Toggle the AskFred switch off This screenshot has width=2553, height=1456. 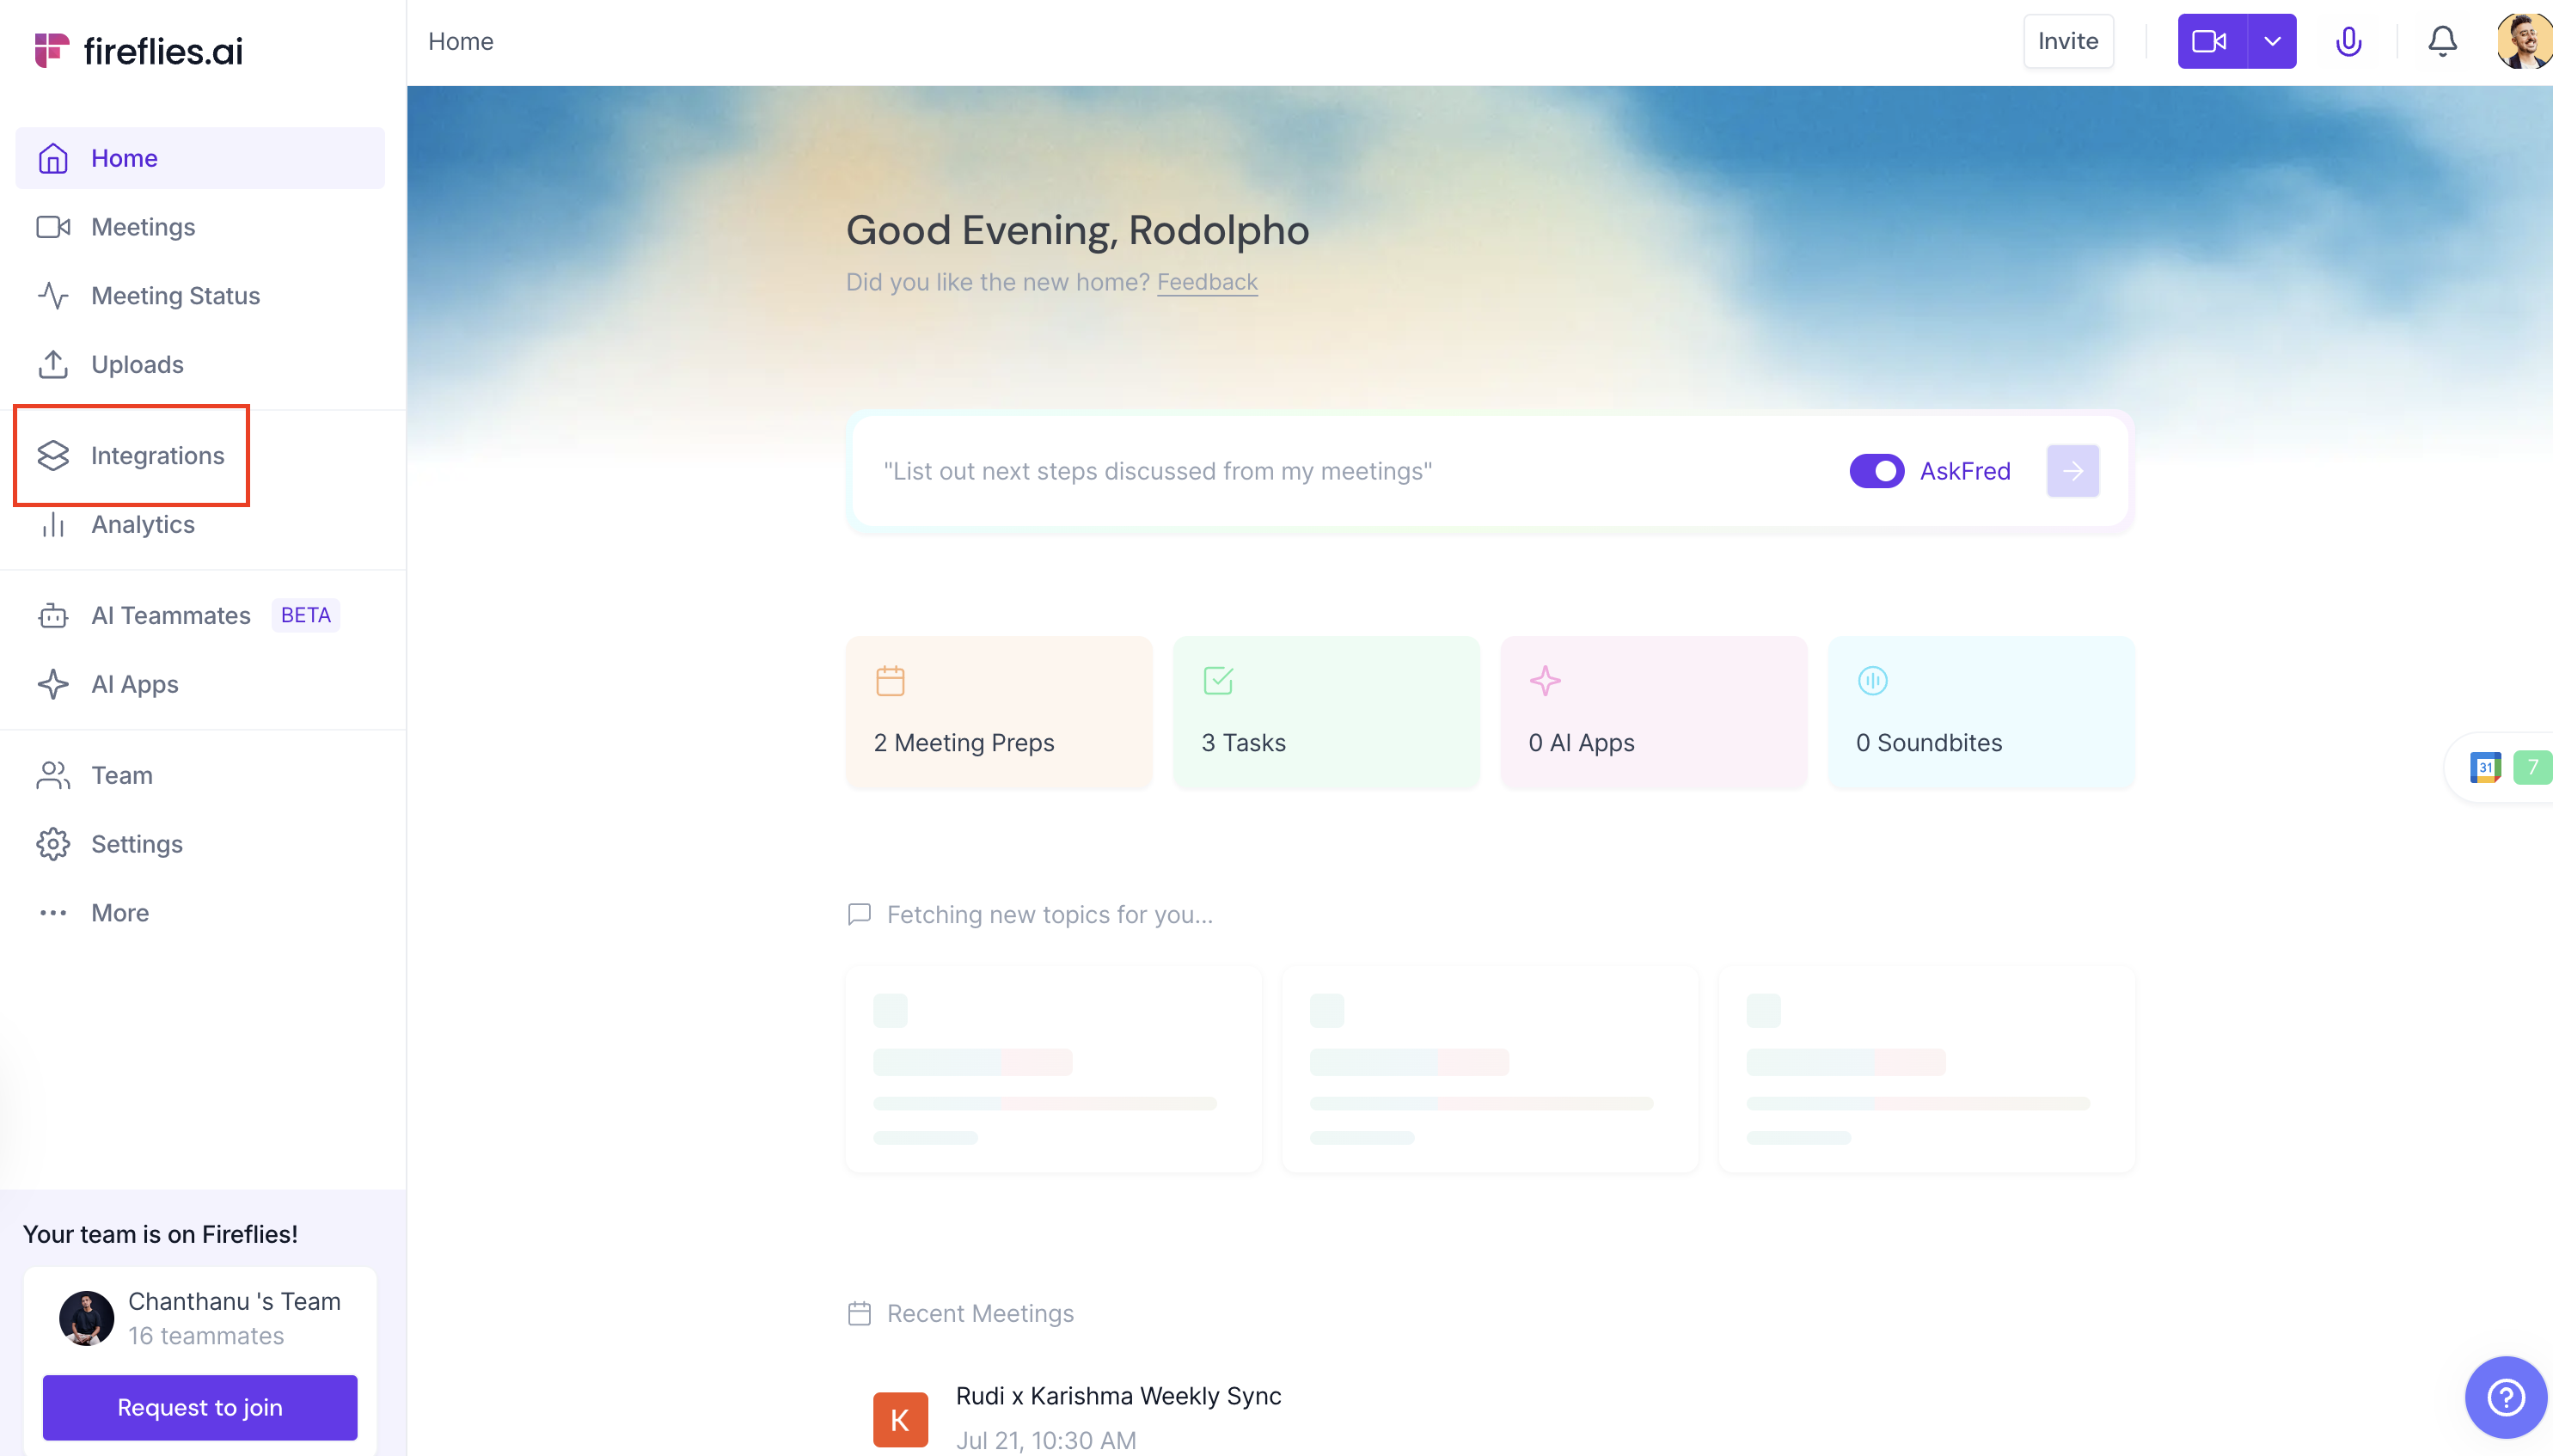(1876, 471)
